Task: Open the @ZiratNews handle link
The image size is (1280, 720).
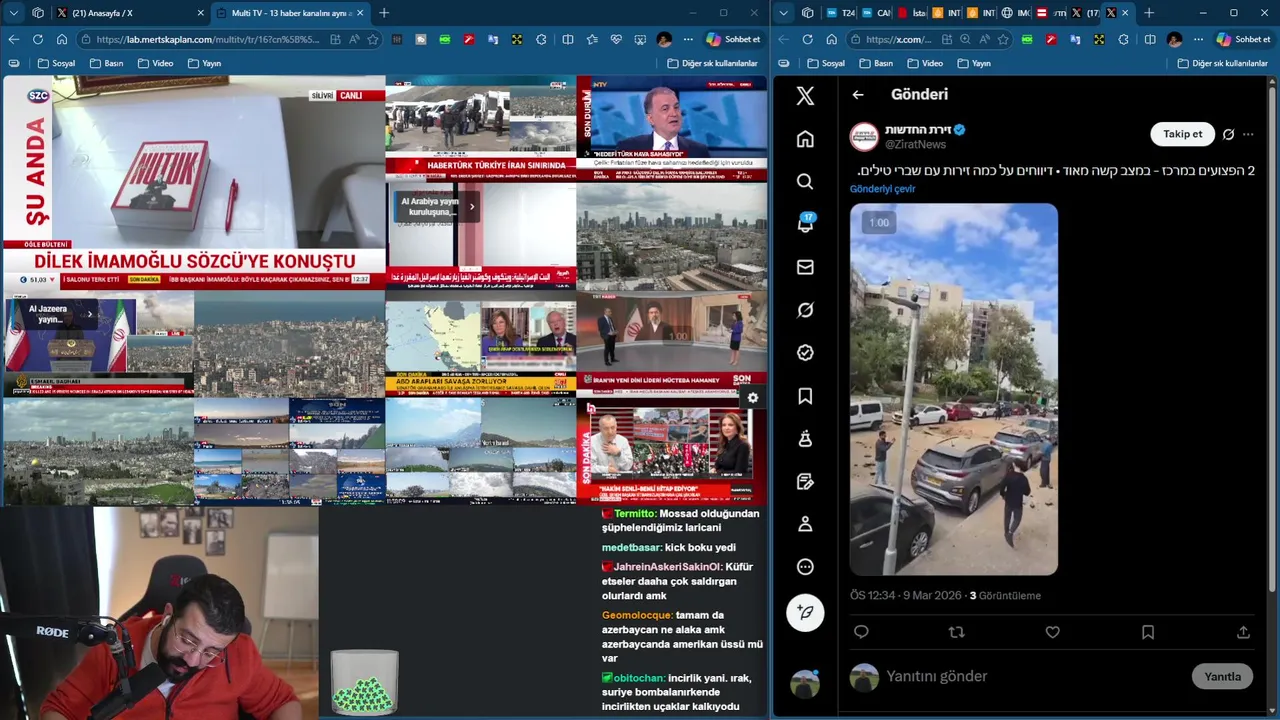Action: [x=915, y=145]
